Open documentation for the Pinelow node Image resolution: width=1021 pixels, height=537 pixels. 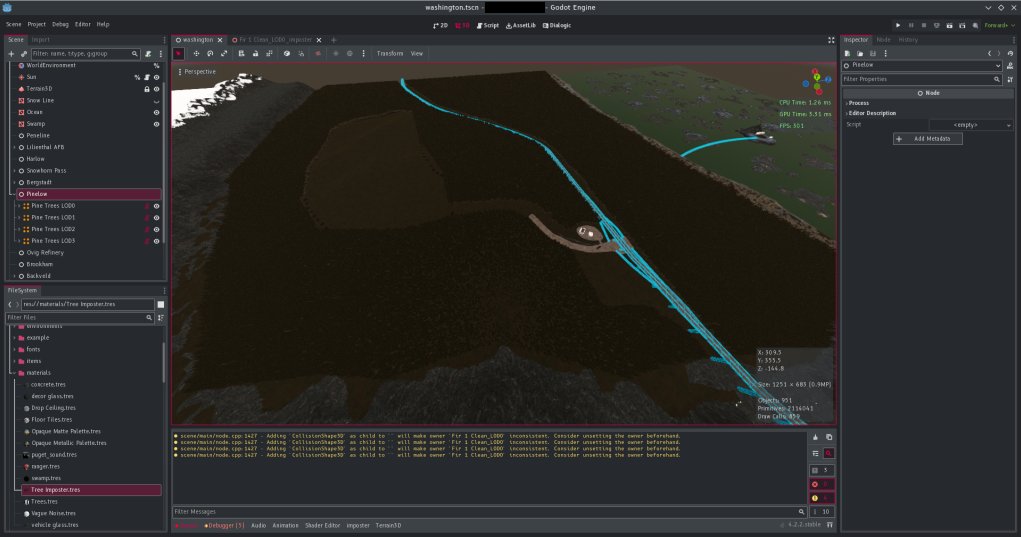pyautogui.click(x=1010, y=65)
